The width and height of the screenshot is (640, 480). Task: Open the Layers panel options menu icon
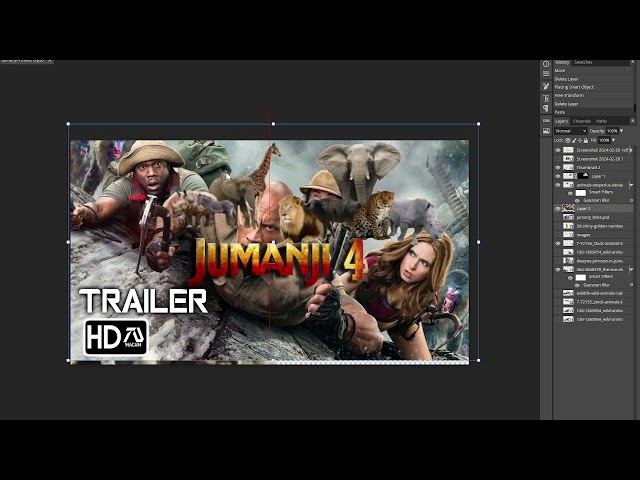click(633, 121)
